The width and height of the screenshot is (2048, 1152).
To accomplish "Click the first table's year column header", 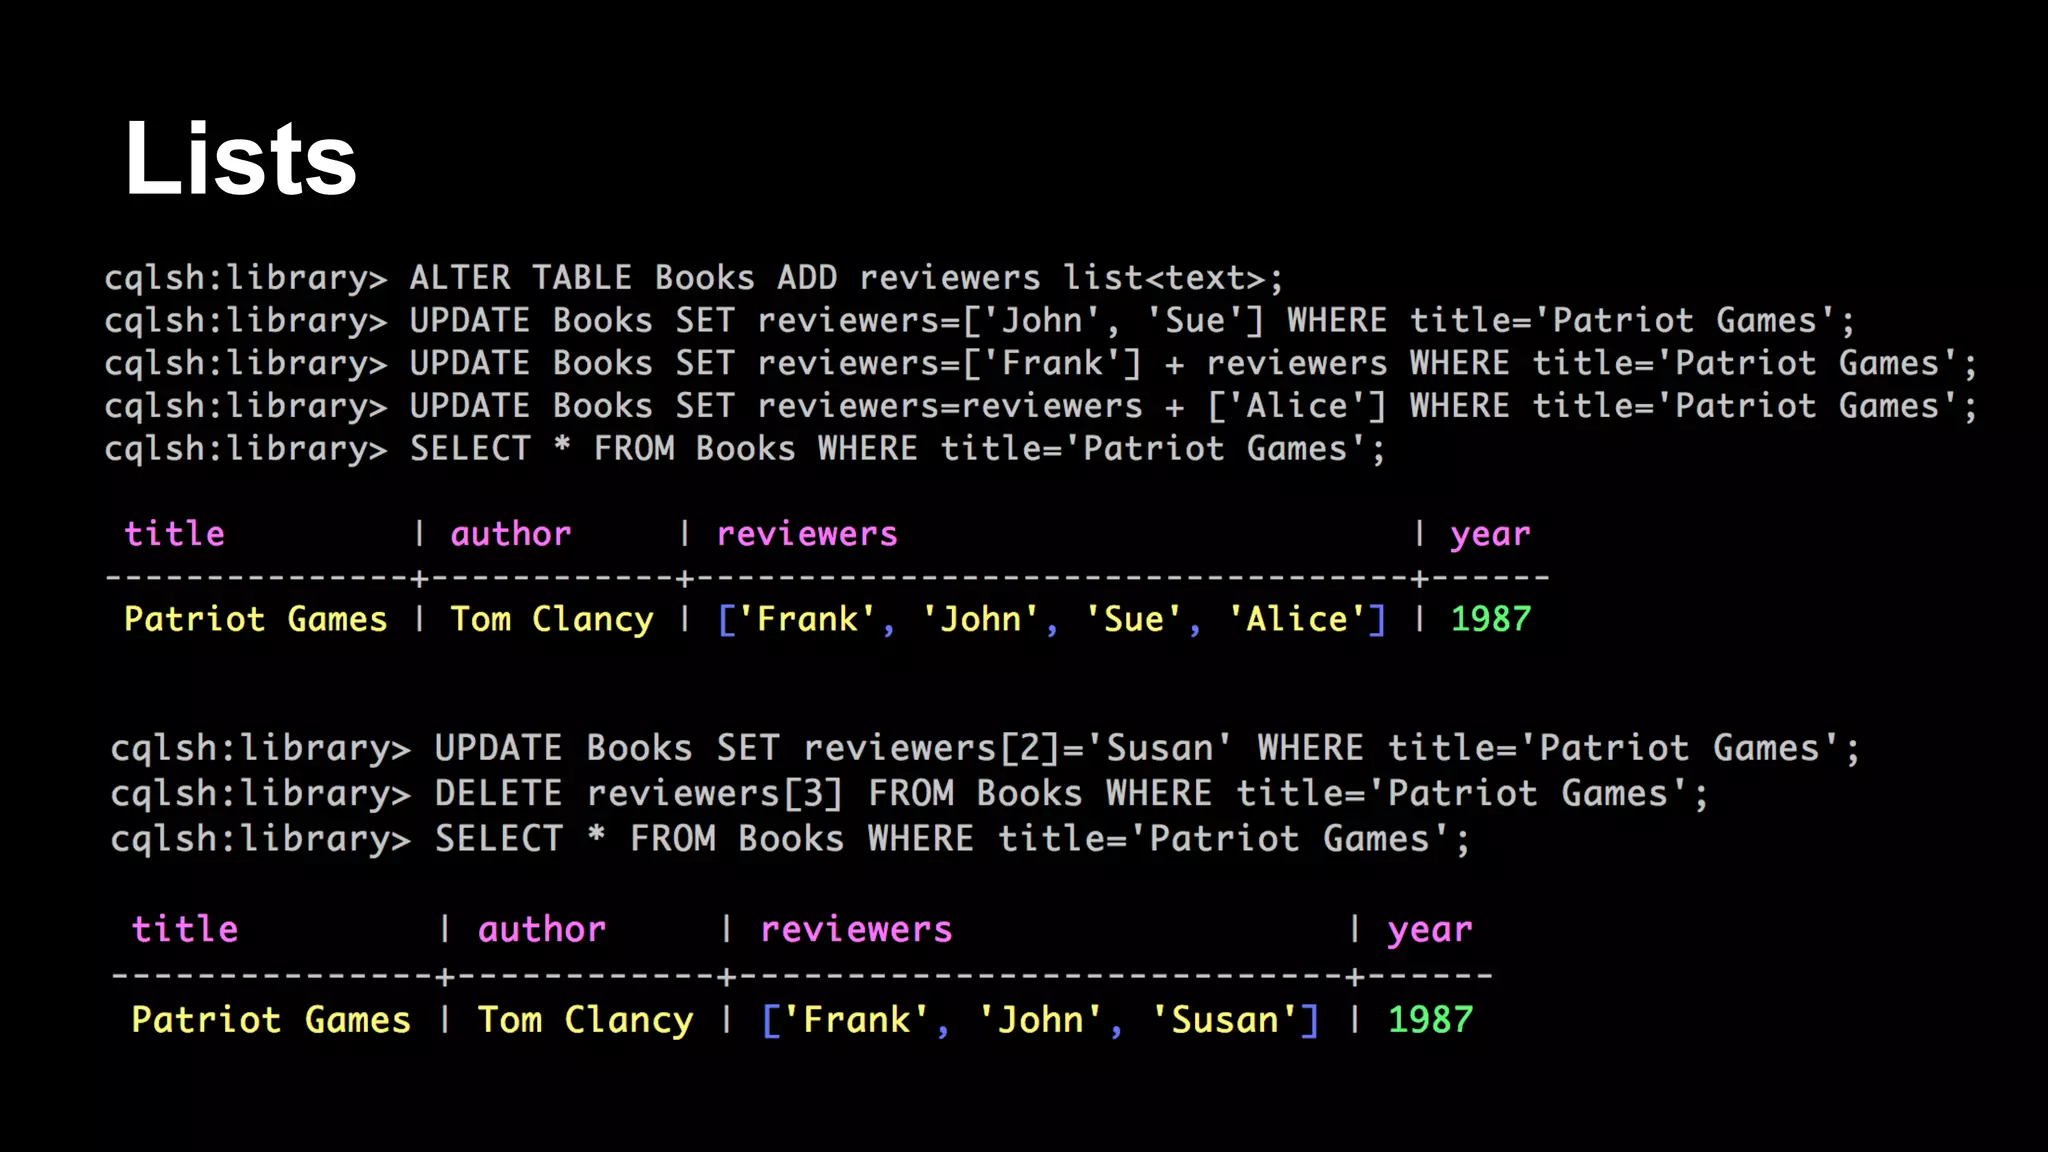I will pos(1489,534).
